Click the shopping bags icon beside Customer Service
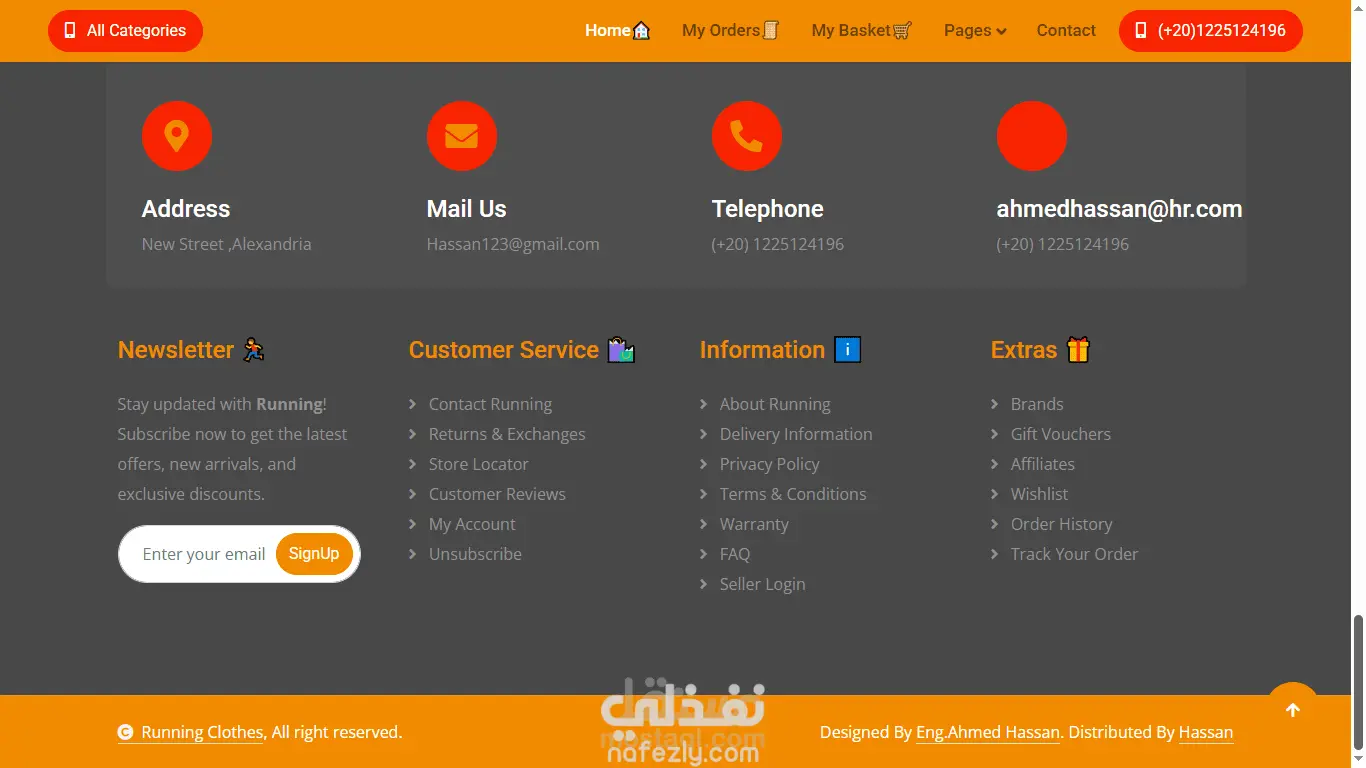 [x=621, y=350]
